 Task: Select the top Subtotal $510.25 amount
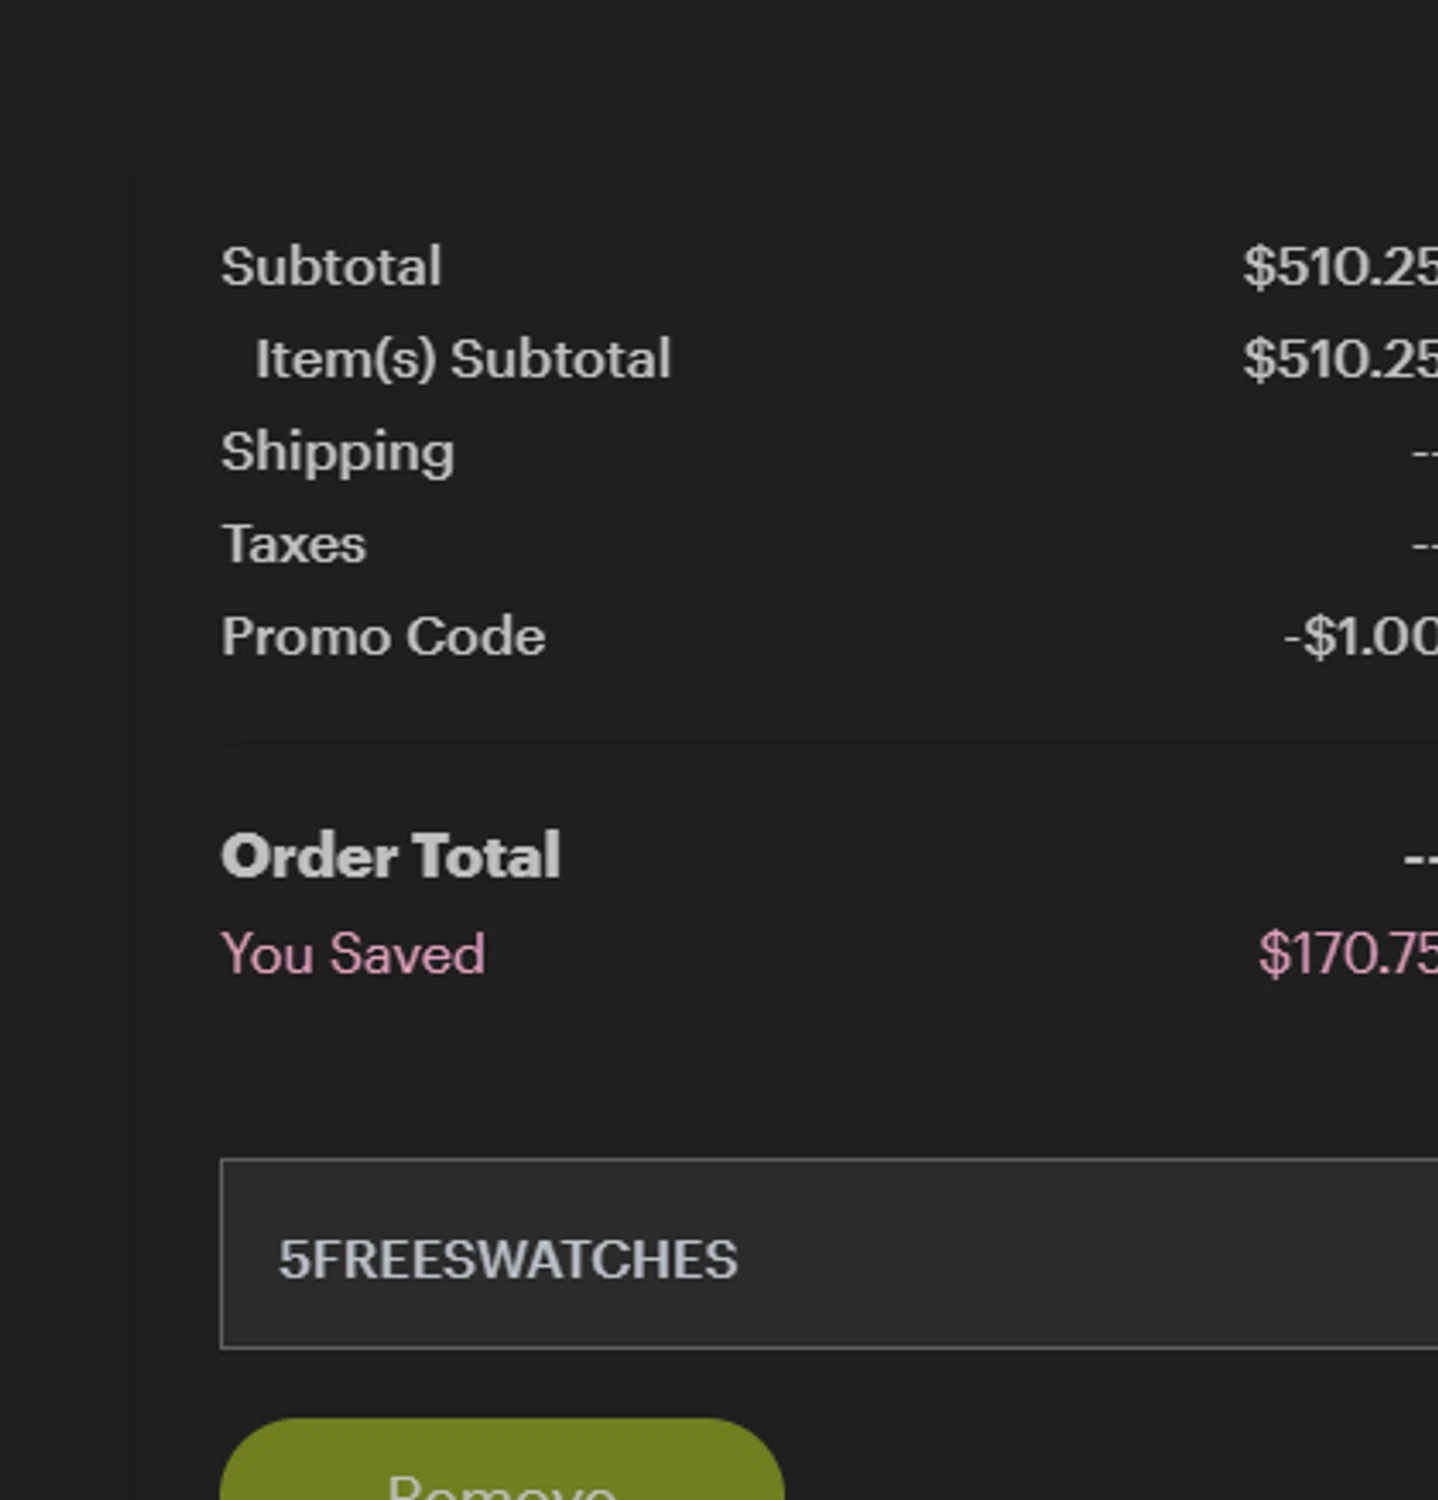point(1339,267)
